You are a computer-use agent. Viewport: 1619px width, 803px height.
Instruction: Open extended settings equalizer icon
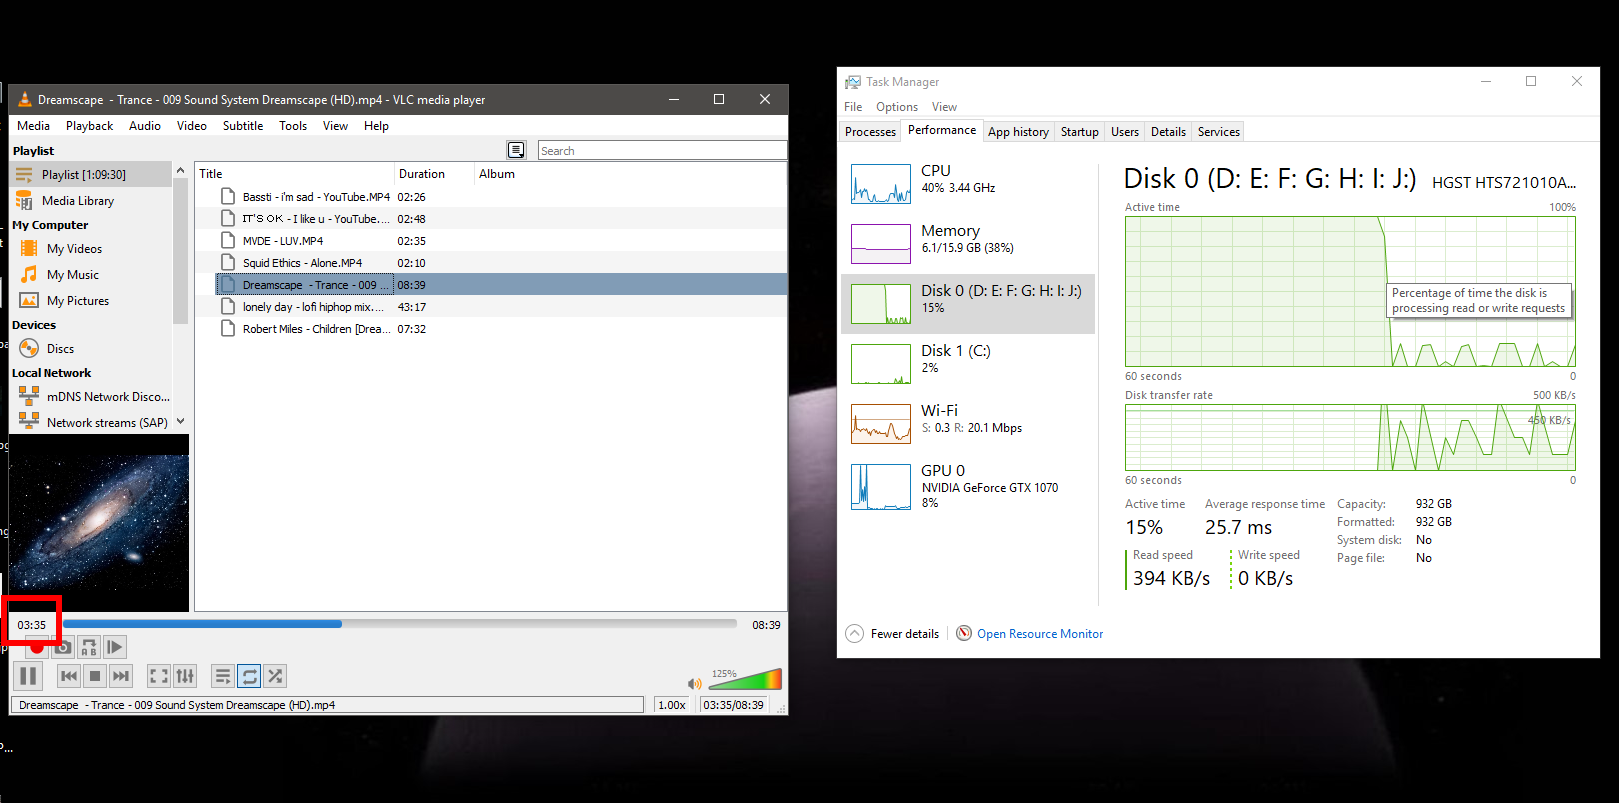[185, 676]
